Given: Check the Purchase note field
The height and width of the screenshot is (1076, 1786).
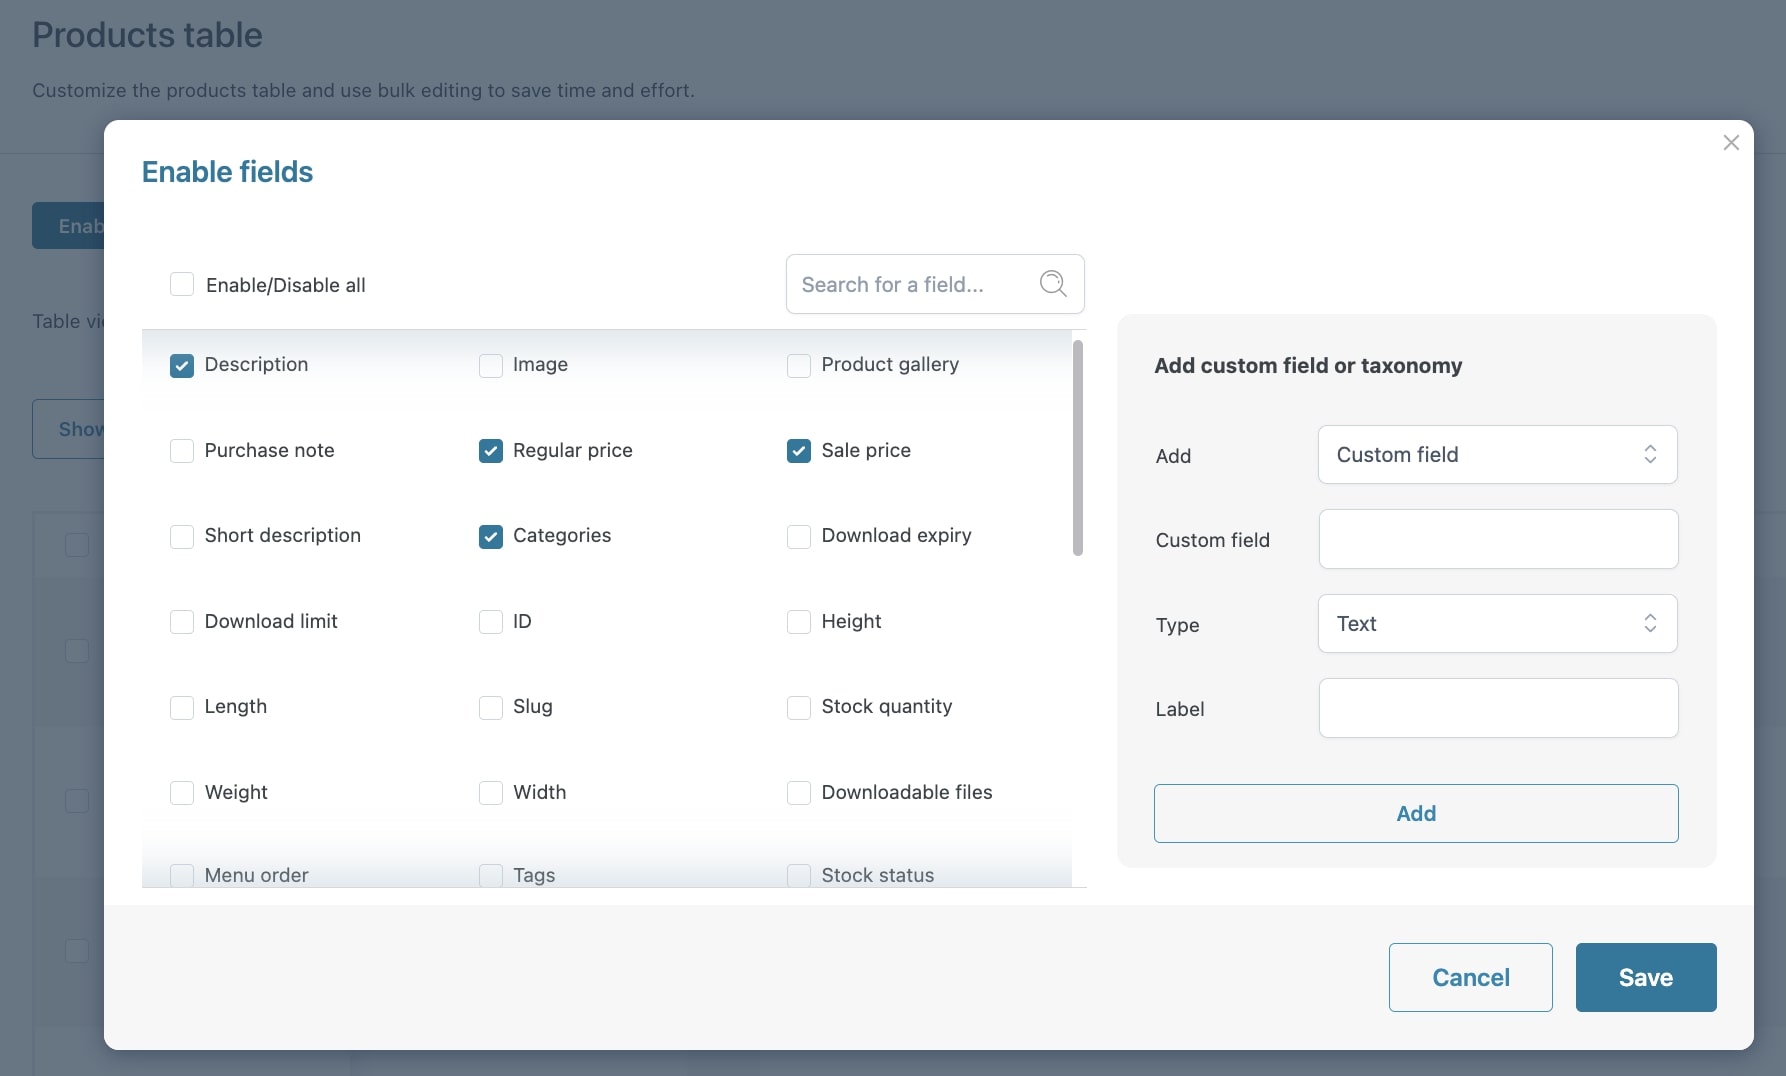Looking at the screenshot, I should (x=182, y=451).
